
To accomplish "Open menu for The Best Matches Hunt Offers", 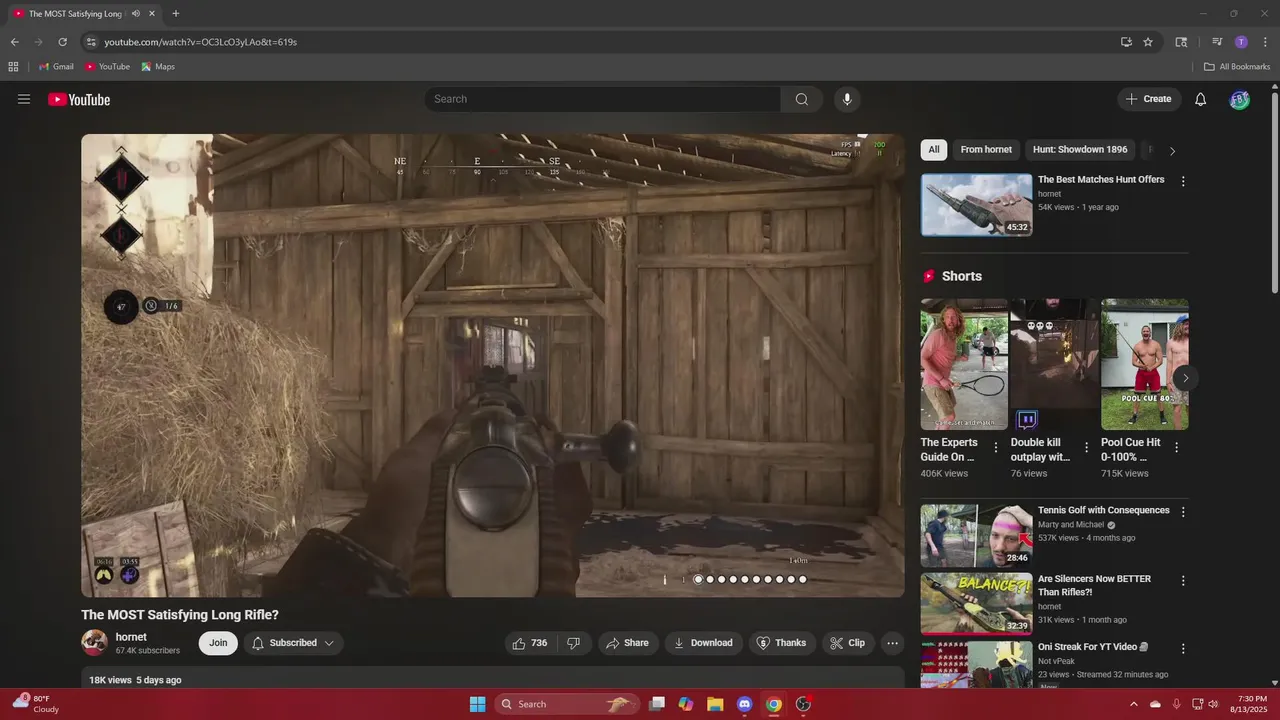I will point(1183,182).
